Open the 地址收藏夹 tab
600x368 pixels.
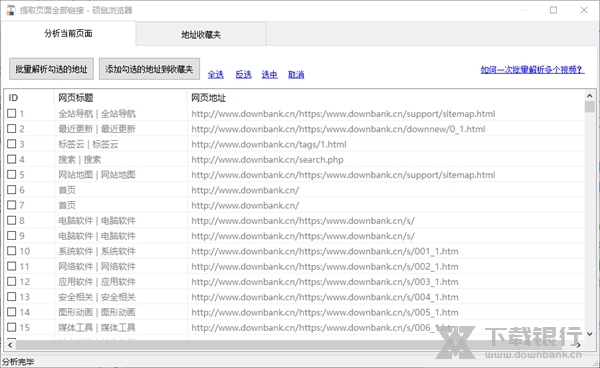[201, 35]
